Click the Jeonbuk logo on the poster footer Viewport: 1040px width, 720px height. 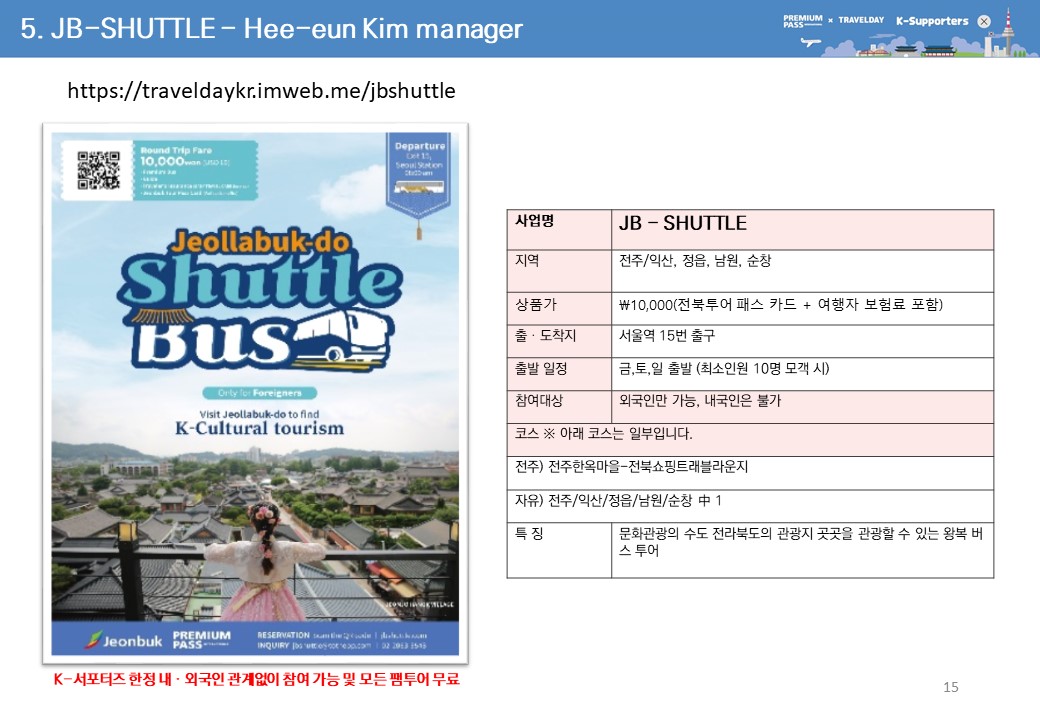(x=123, y=640)
